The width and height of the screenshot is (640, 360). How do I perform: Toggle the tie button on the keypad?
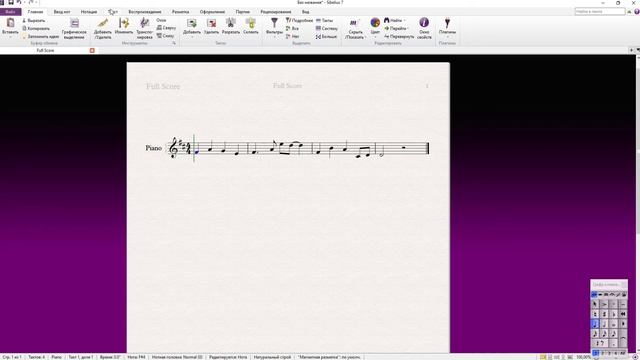(x=623, y=338)
